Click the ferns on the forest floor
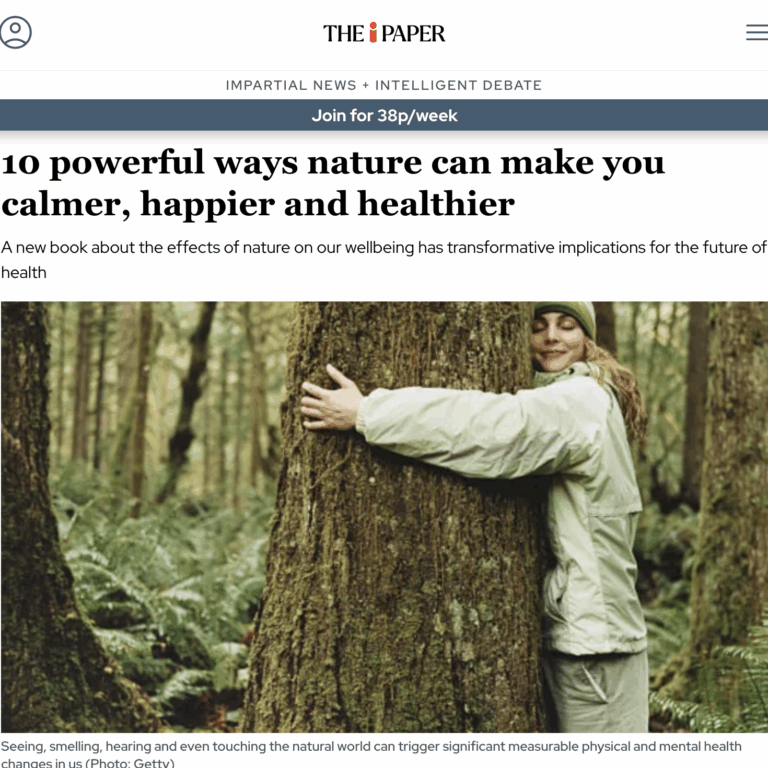768x768 pixels. (162, 588)
